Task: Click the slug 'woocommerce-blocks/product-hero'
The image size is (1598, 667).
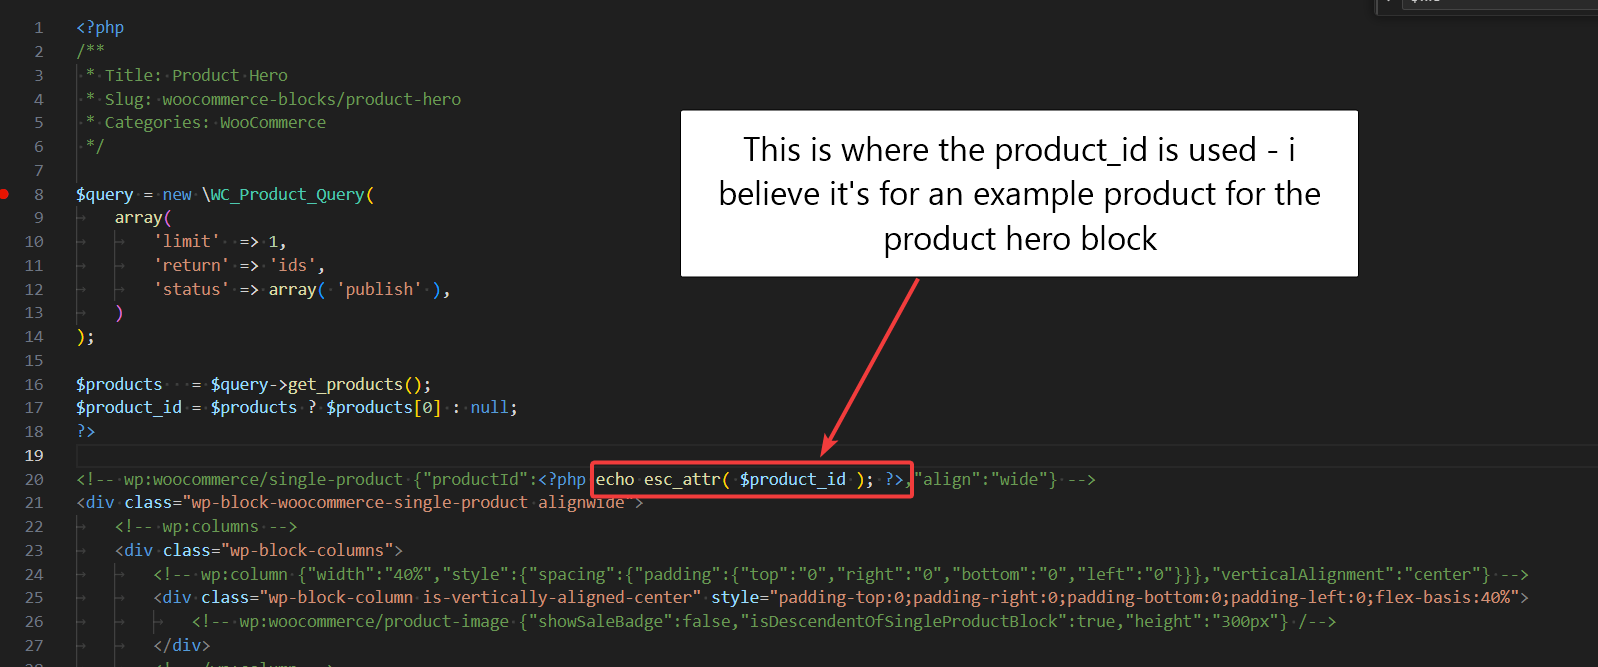Action: pos(311,100)
